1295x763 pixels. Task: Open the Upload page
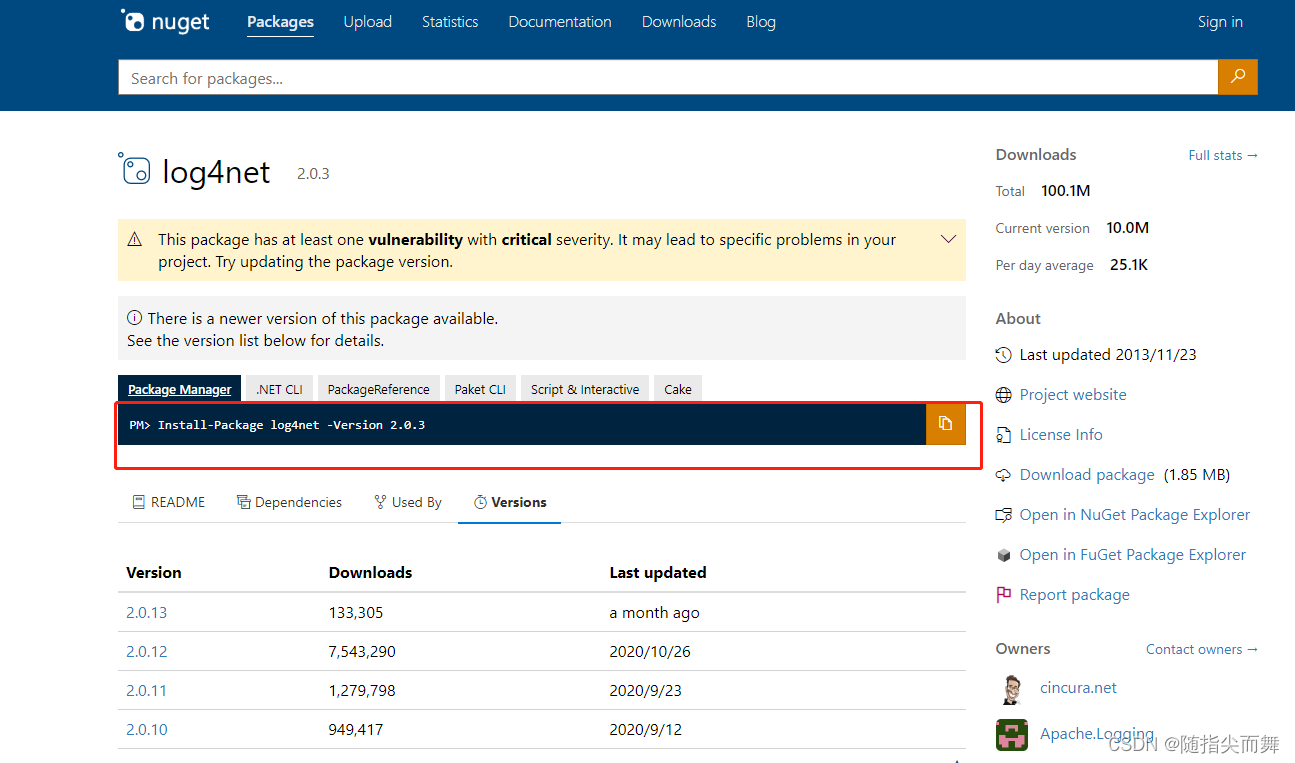tap(368, 22)
